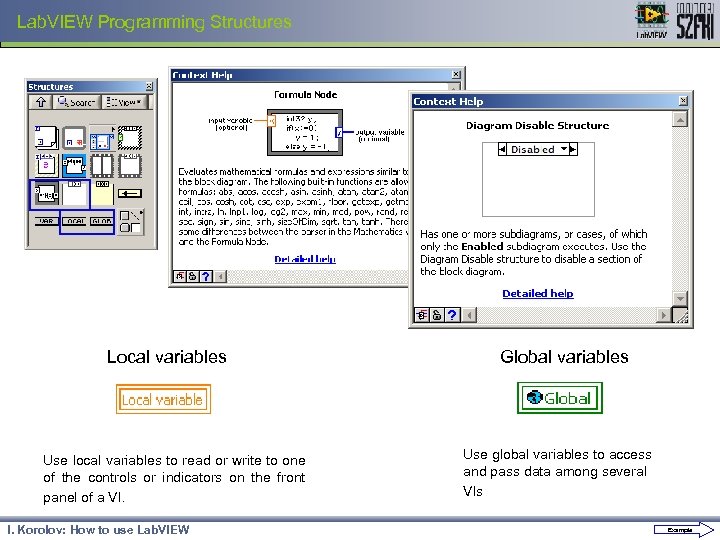
Task: Click the down arrow of Diagram Disable help's scrollbar
Action: pos(680,298)
